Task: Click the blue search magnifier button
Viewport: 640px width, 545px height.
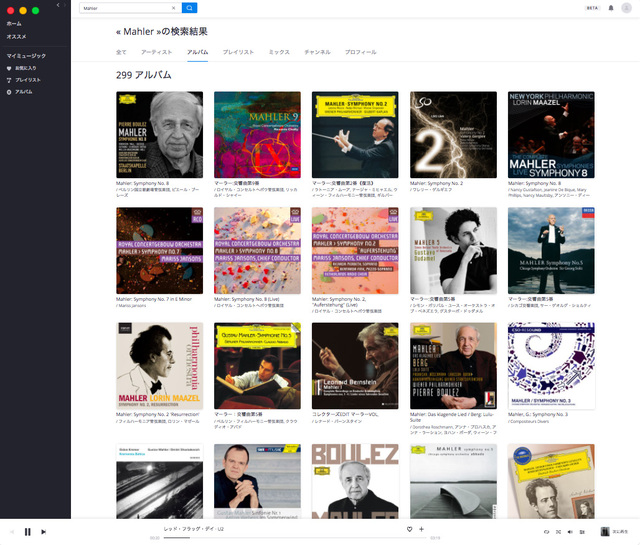Action: [190, 8]
